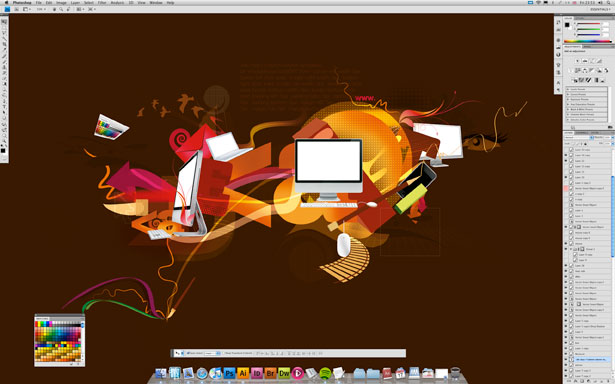Expand Channel Mixer Presets
The height and width of the screenshot is (384, 615).
point(568,115)
